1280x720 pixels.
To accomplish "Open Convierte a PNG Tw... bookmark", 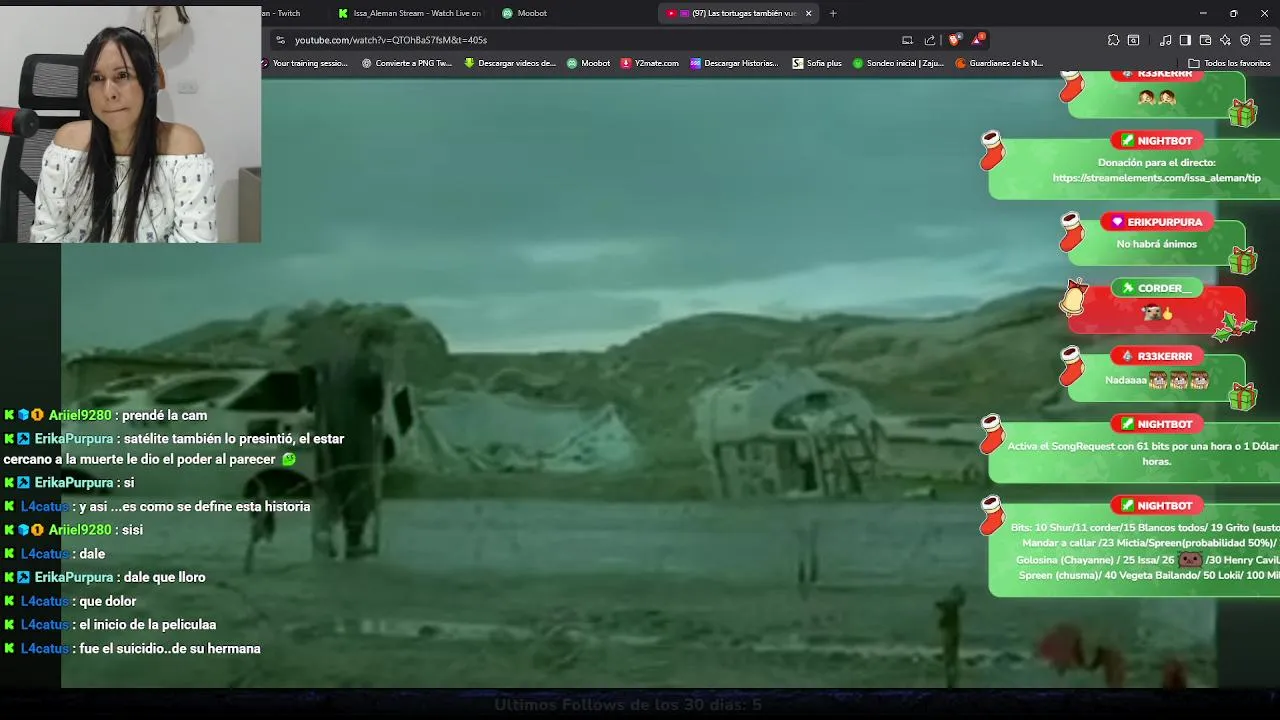I will point(407,63).
